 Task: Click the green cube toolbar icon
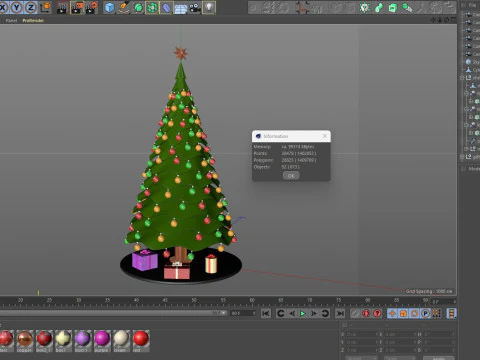pos(393,7)
